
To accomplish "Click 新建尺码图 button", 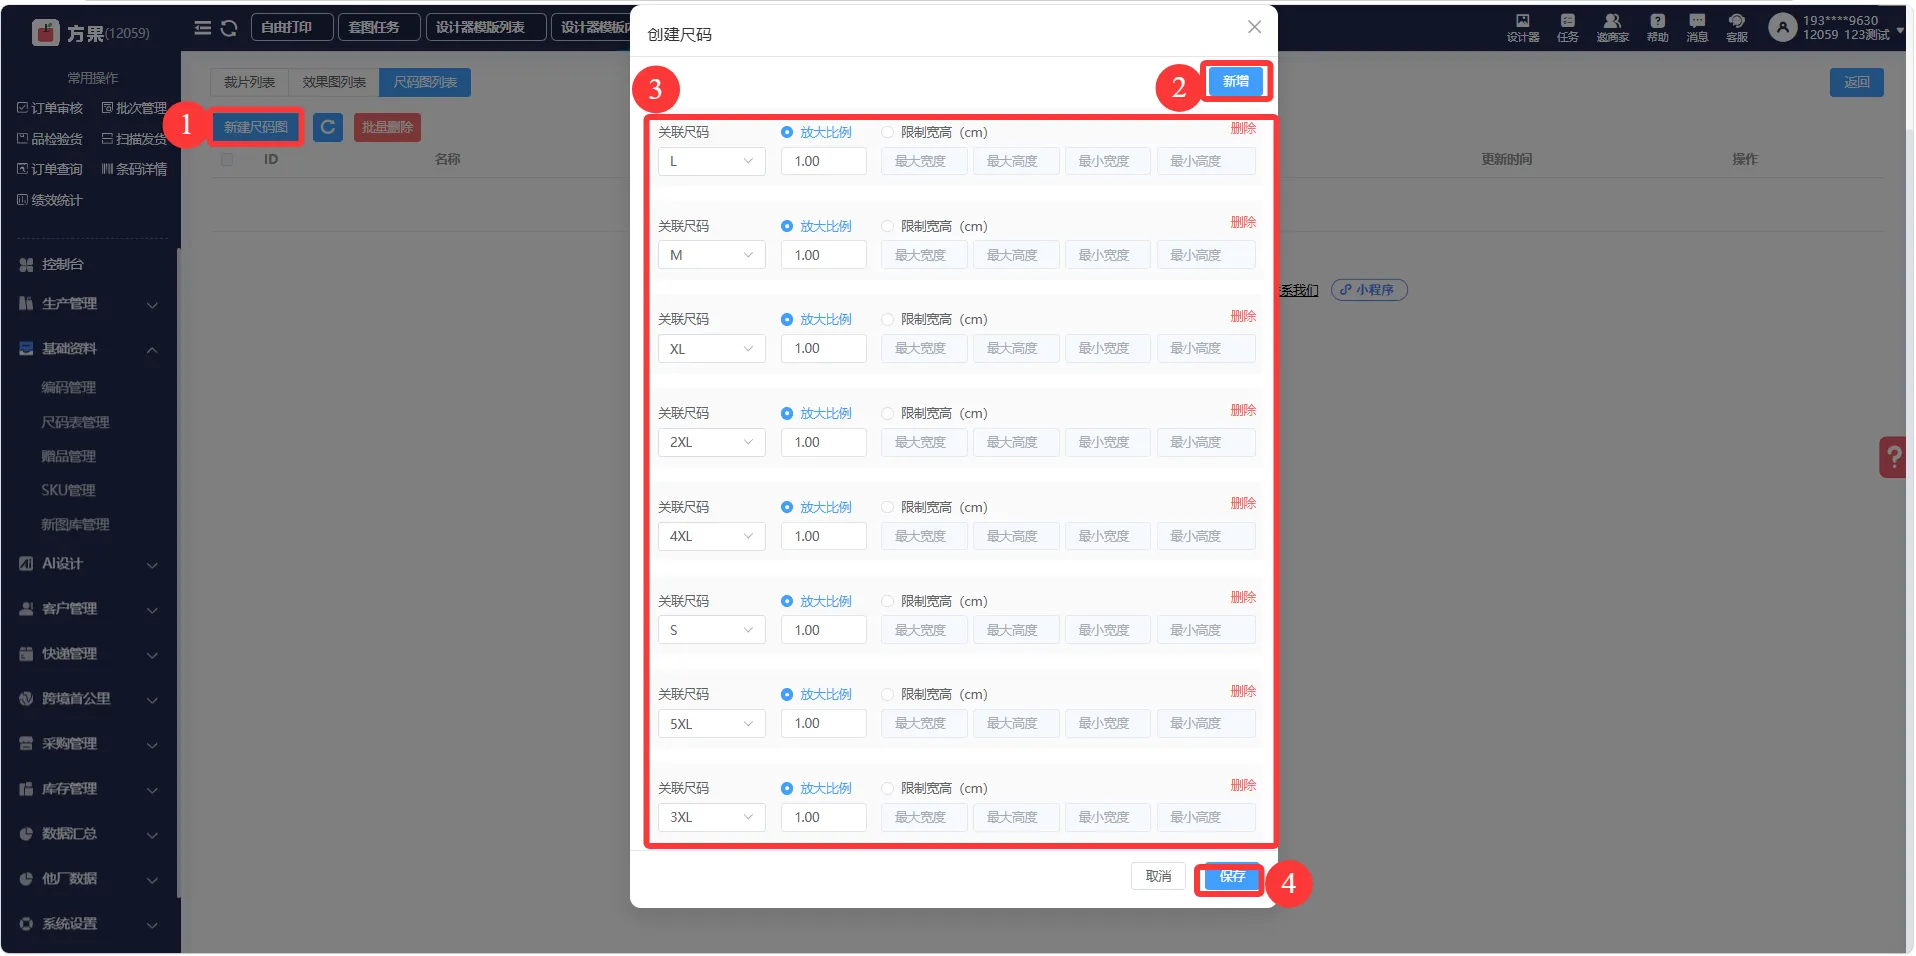I will tap(256, 127).
